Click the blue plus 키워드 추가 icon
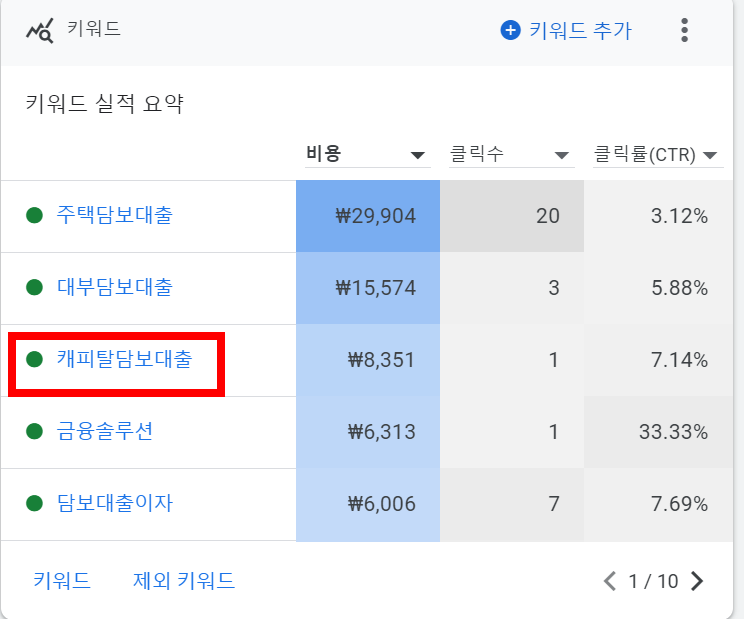744x619 pixels. (511, 30)
